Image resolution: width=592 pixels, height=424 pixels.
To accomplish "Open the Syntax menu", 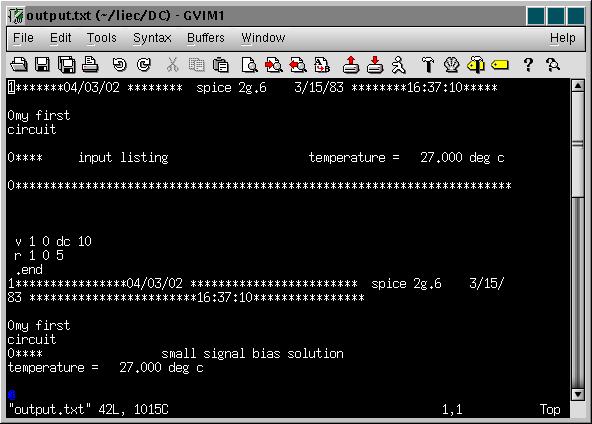I will click(x=152, y=38).
